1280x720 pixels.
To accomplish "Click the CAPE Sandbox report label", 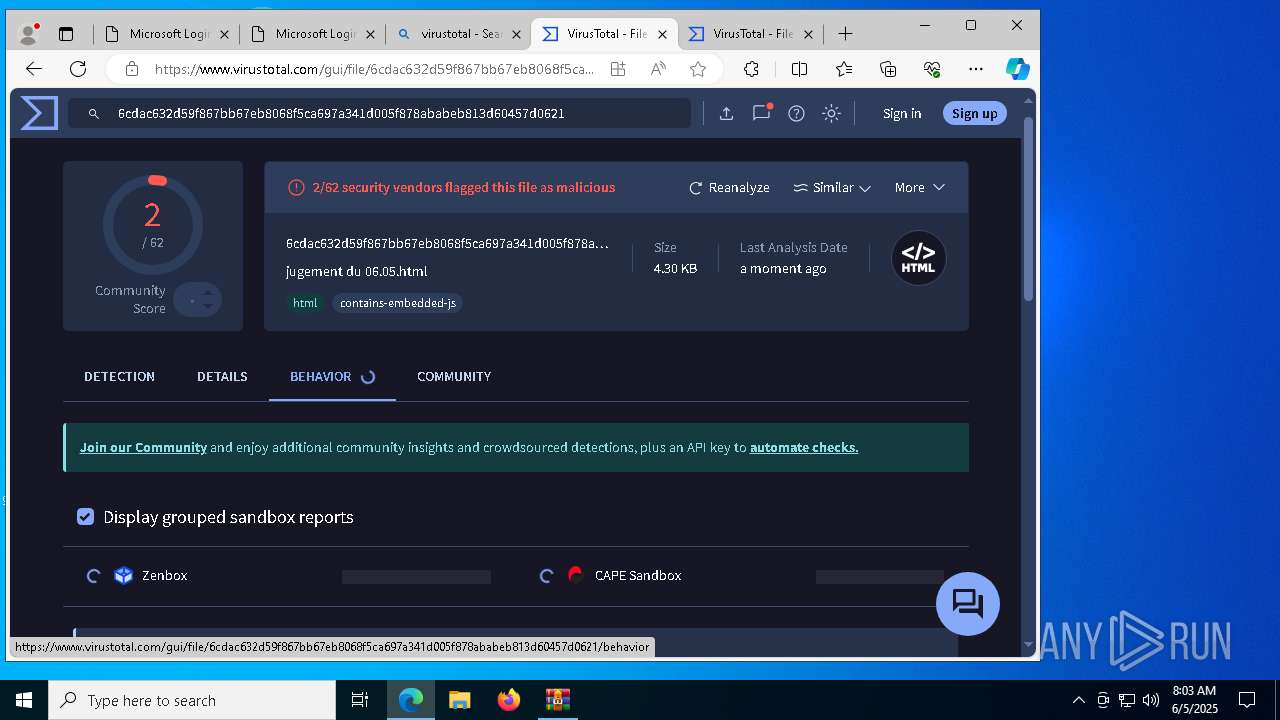I will pos(638,576).
